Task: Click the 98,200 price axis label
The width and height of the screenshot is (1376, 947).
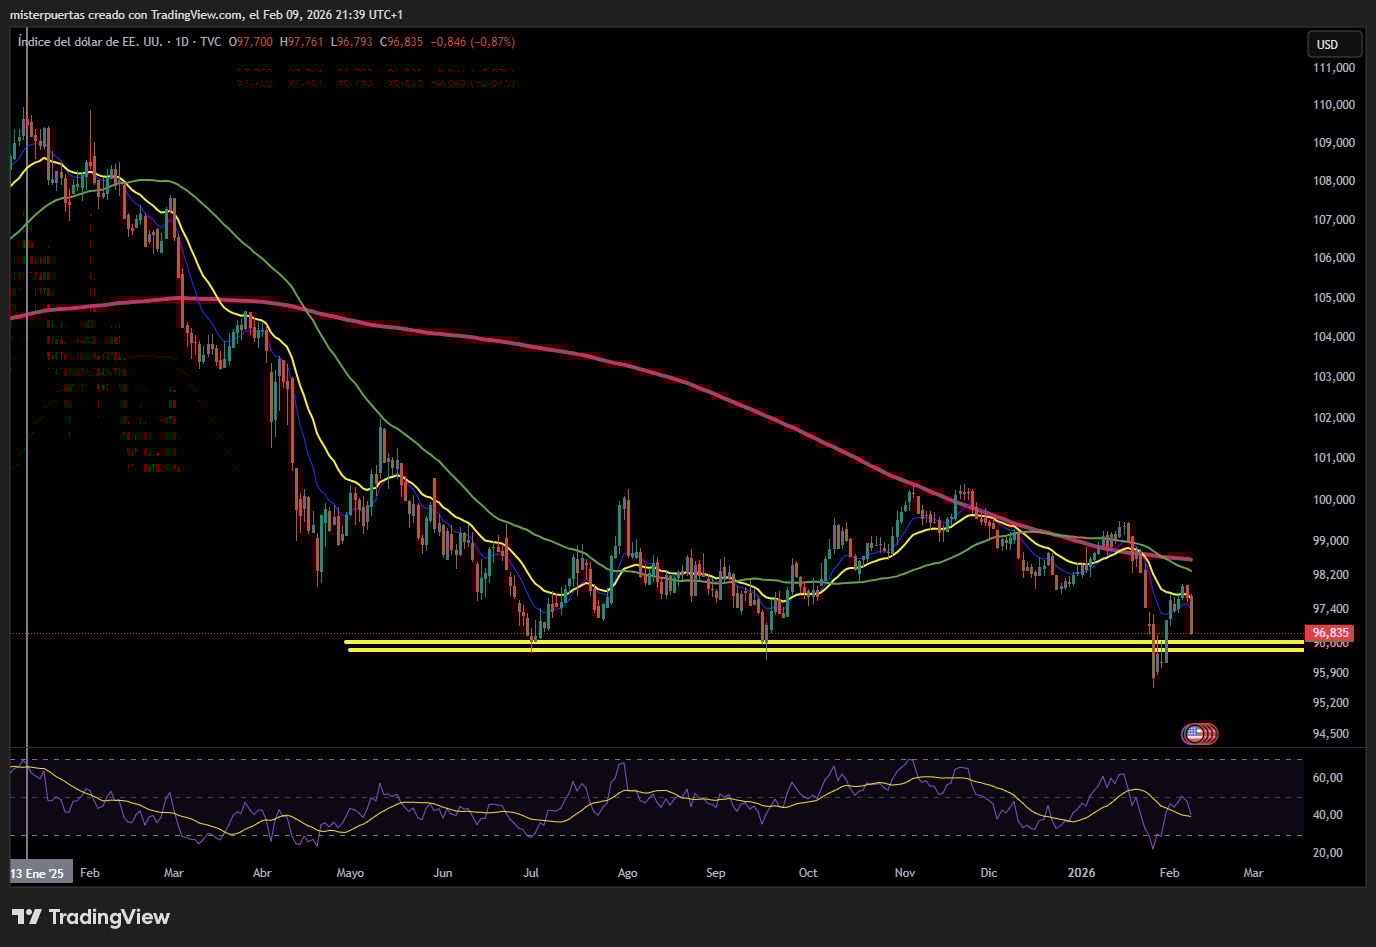Action: tap(1330, 576)
